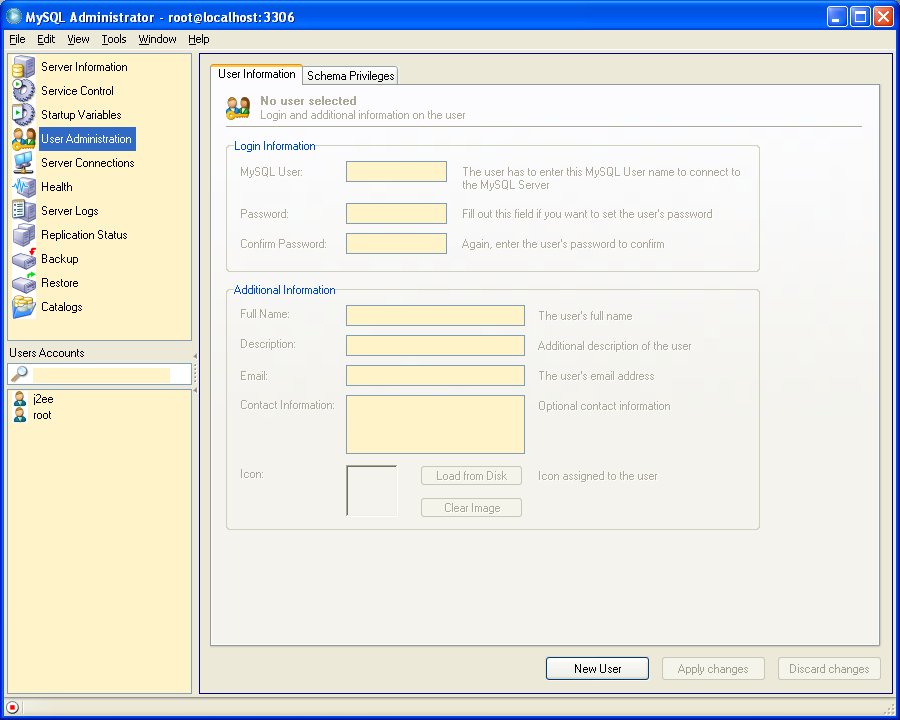
Task: Click the Discard changes button
Action: coord(829,668)
